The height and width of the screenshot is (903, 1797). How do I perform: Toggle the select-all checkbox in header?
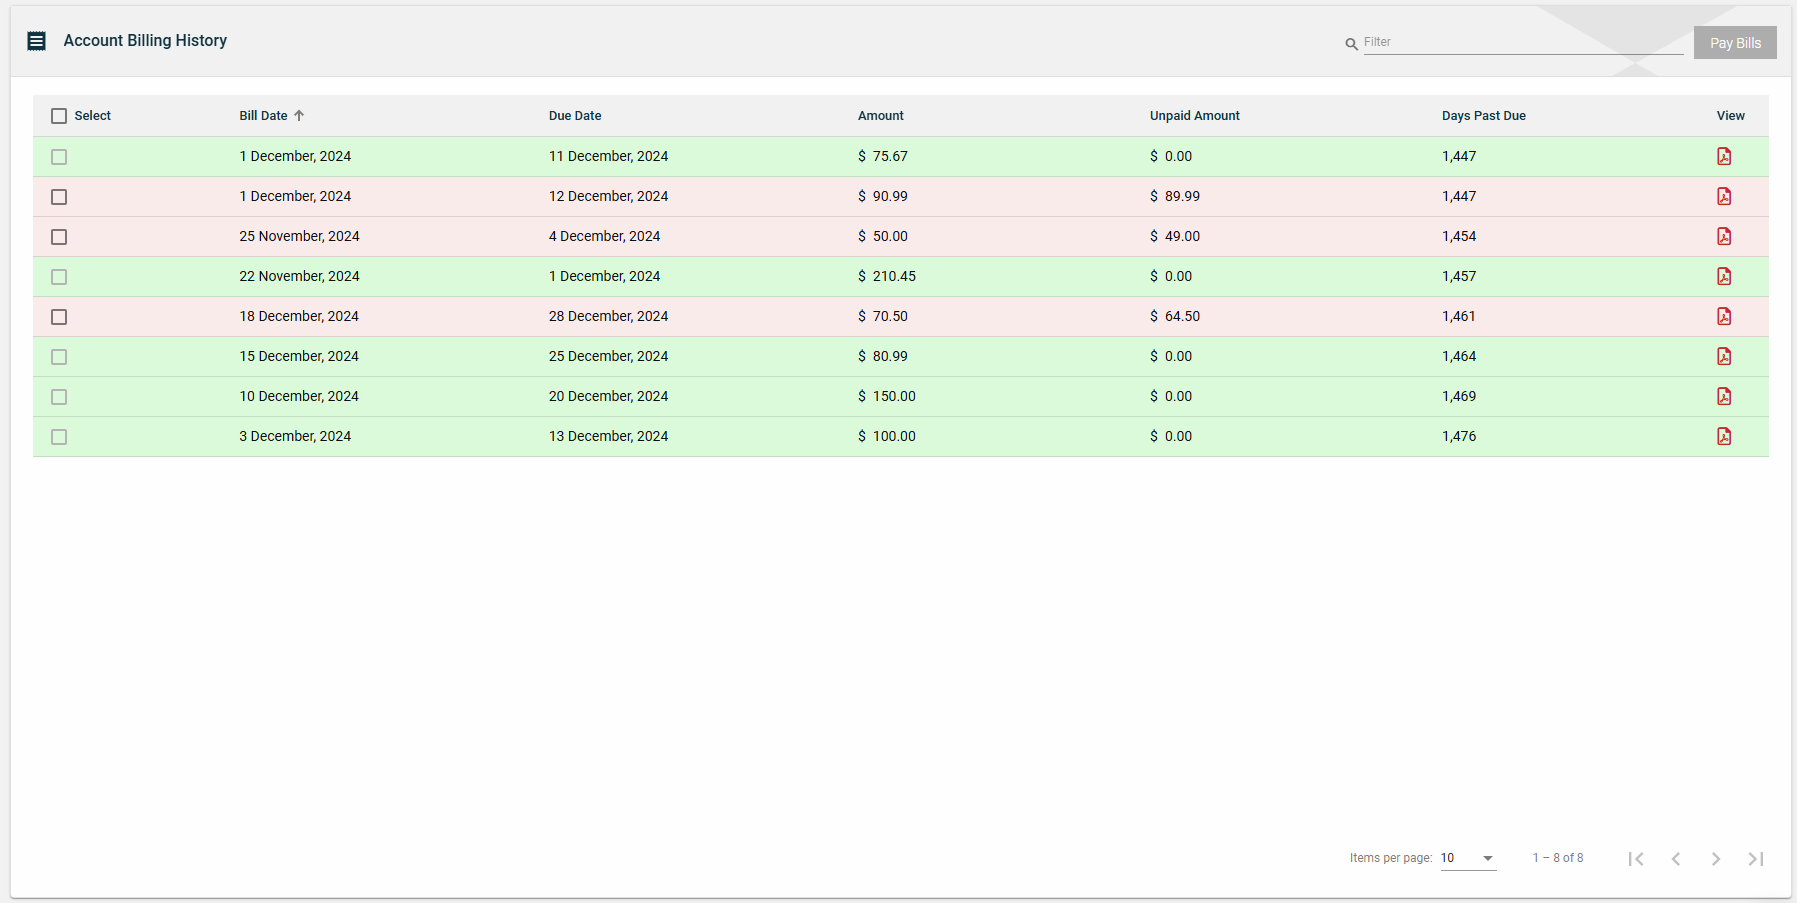[x=59, y=116]
